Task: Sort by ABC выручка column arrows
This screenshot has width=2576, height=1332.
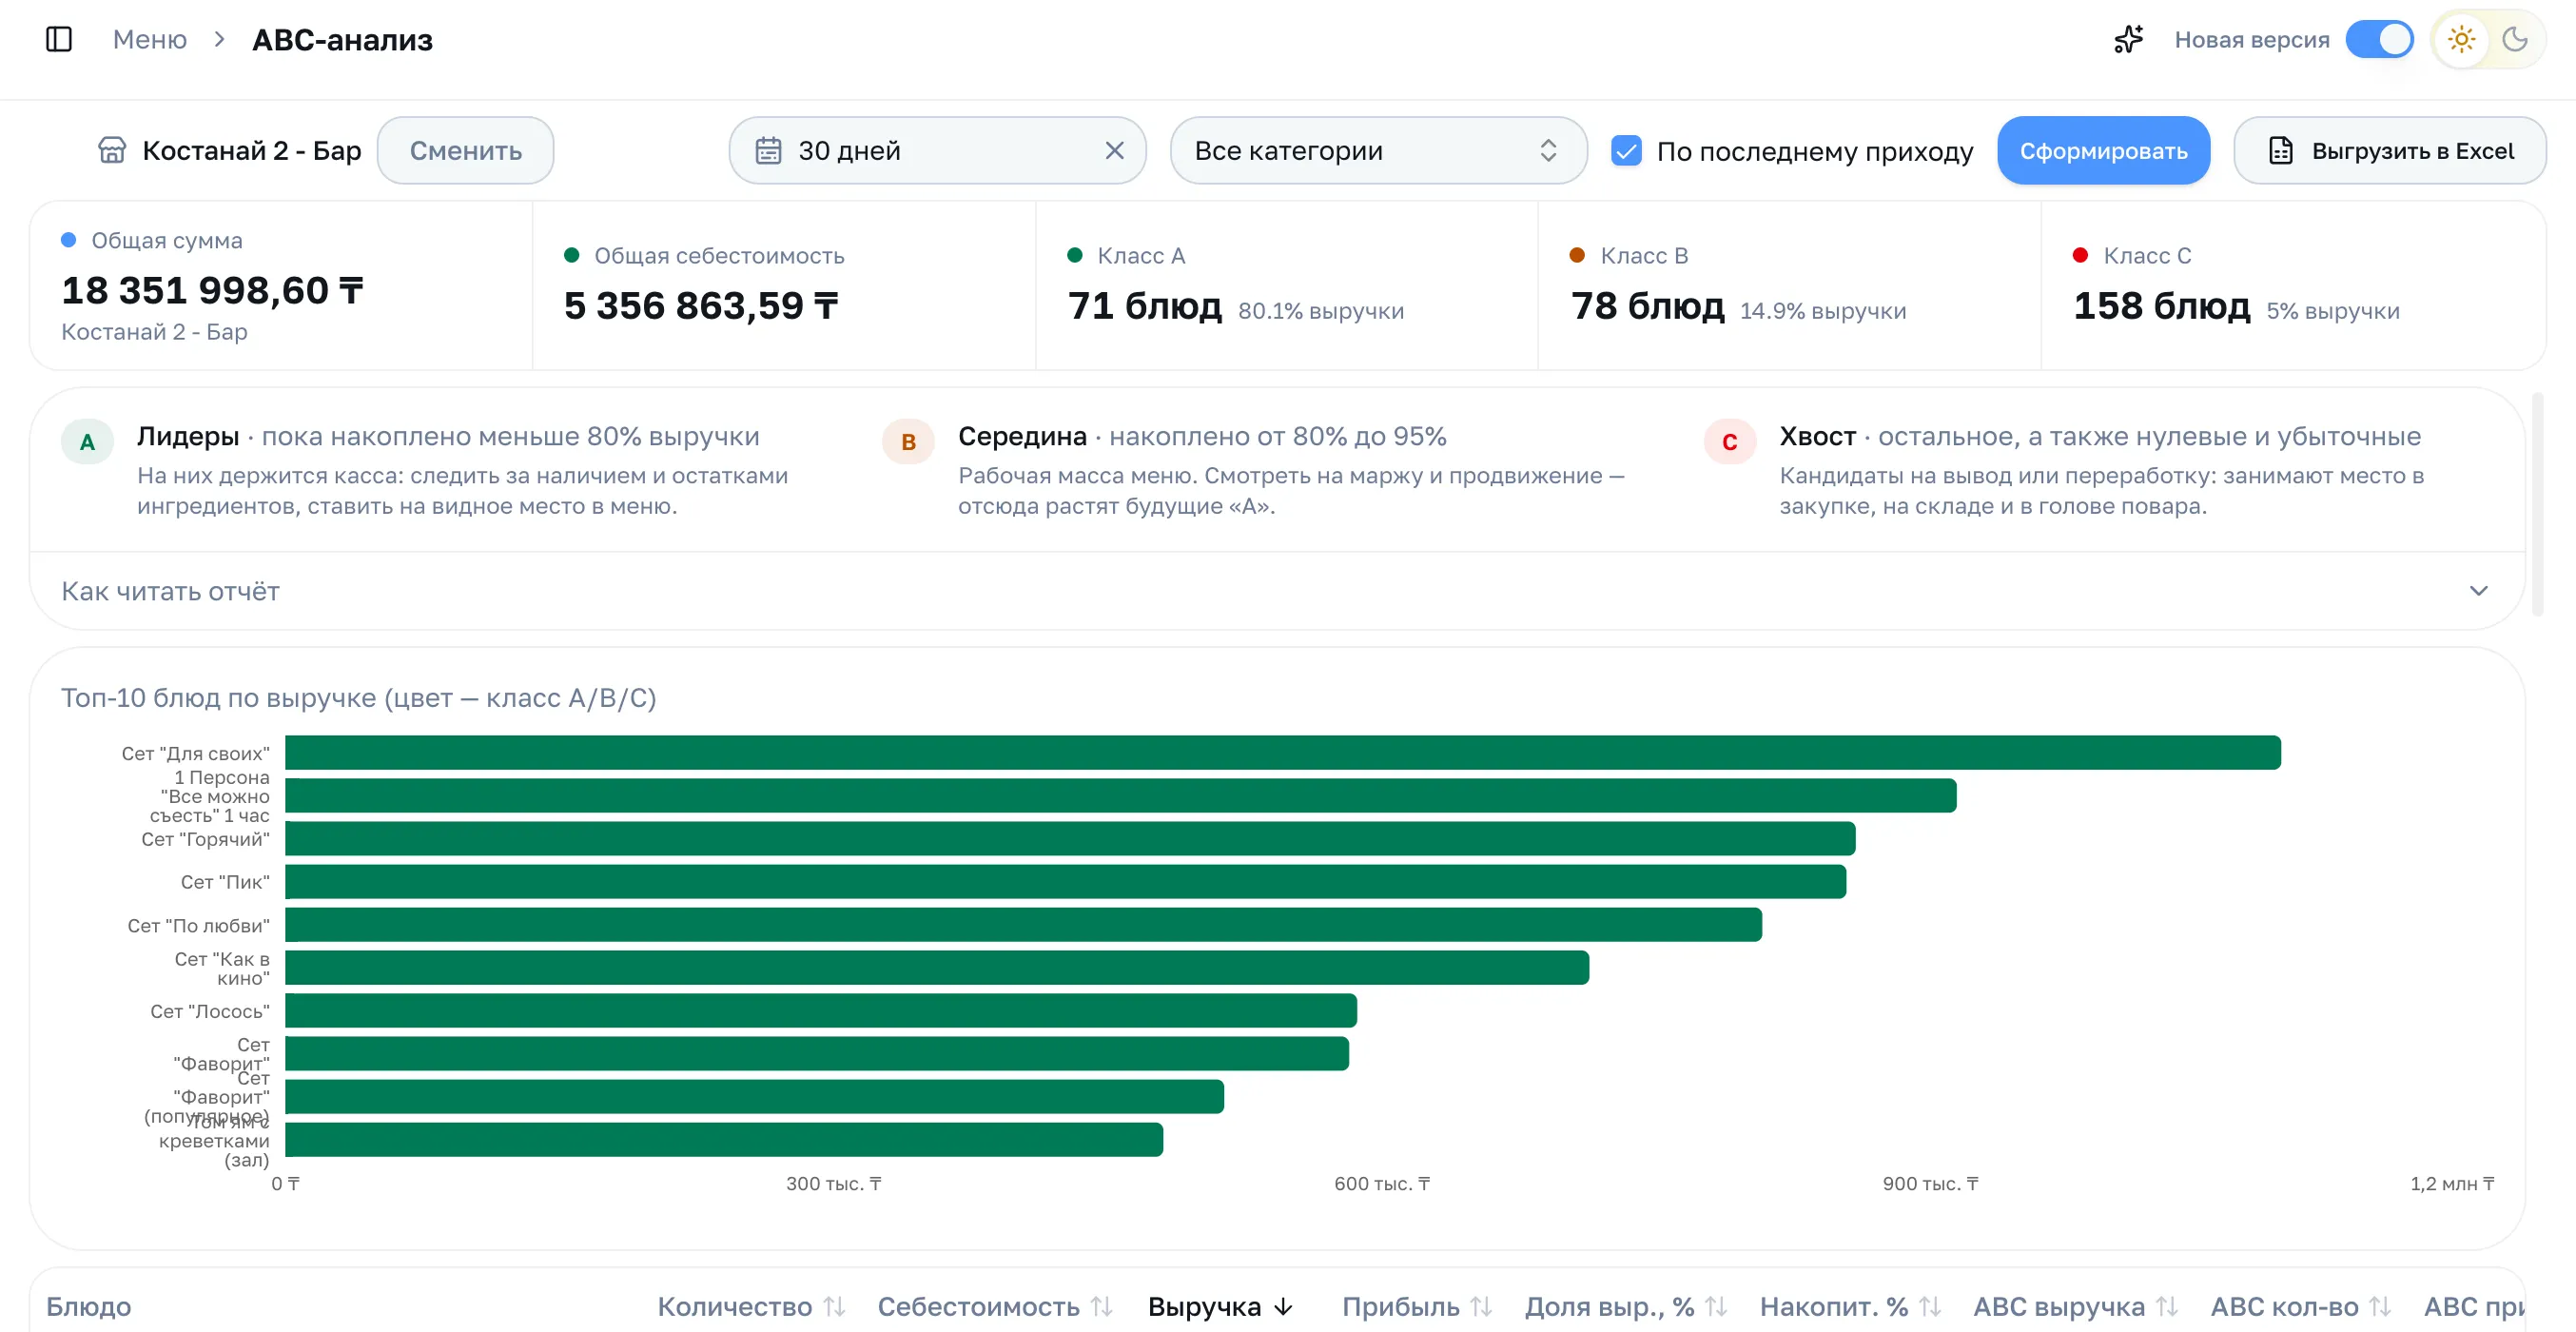Action: [2167, 1306]
